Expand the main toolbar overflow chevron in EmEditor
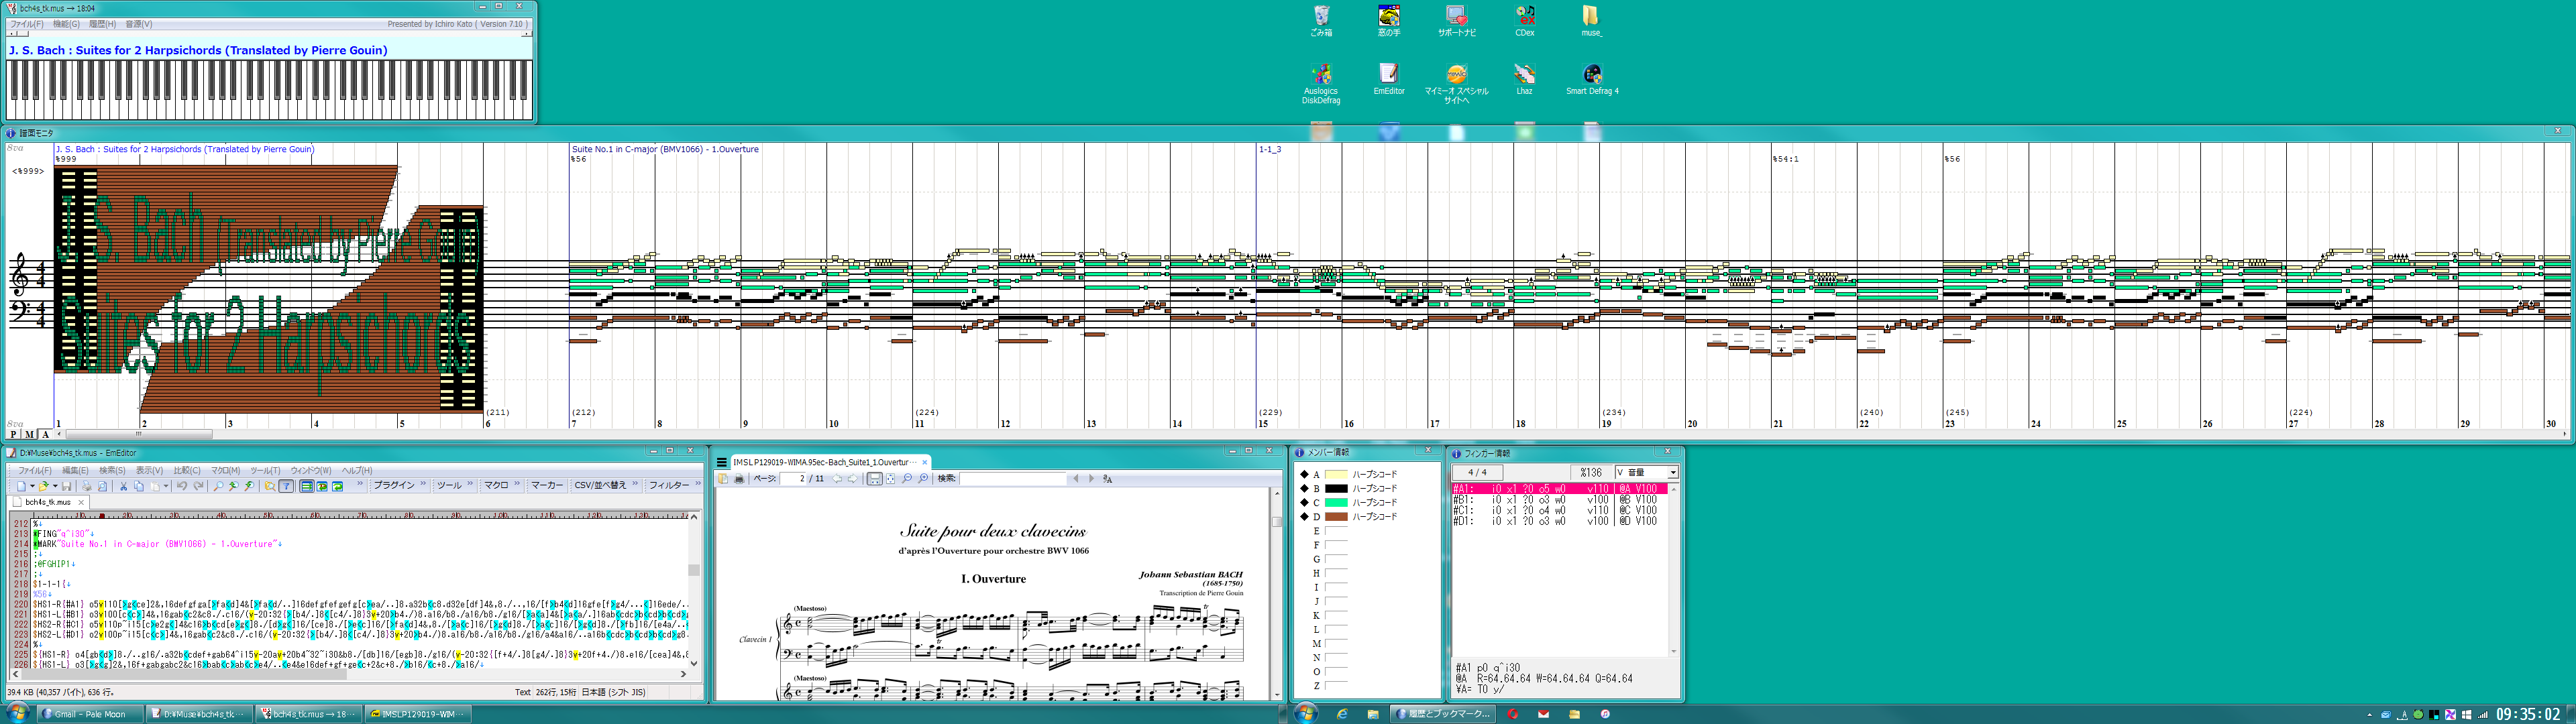2576x724 pixels. click(360, 484)
